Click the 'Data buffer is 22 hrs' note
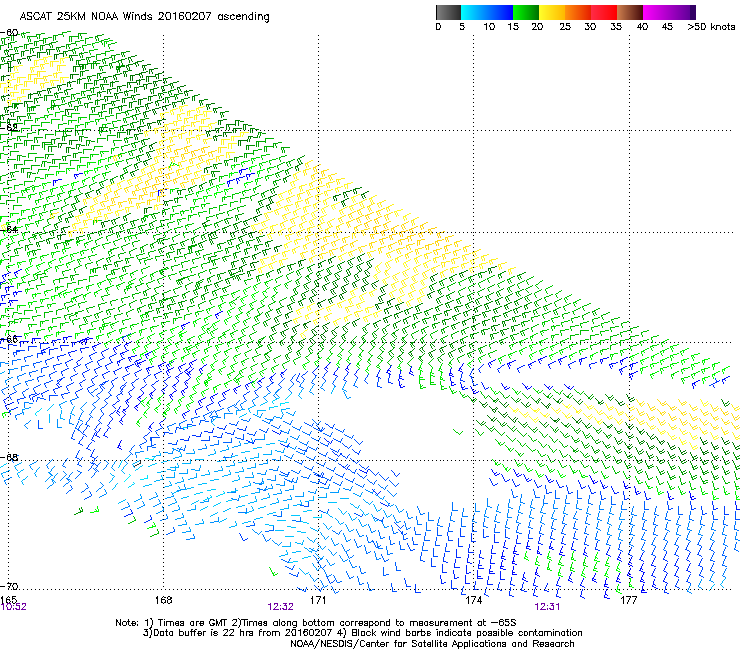740x650 pixels. point(362,633)
